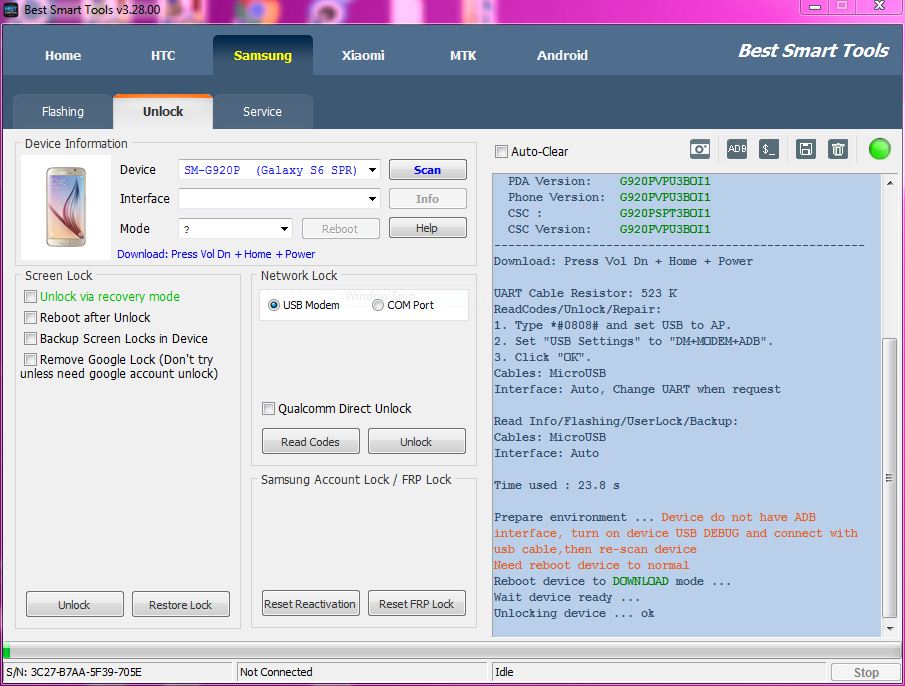Click the log vertical scrollbar thumb
The width and height of the screenshot is (905, 686).
click(x=889, y=478)
